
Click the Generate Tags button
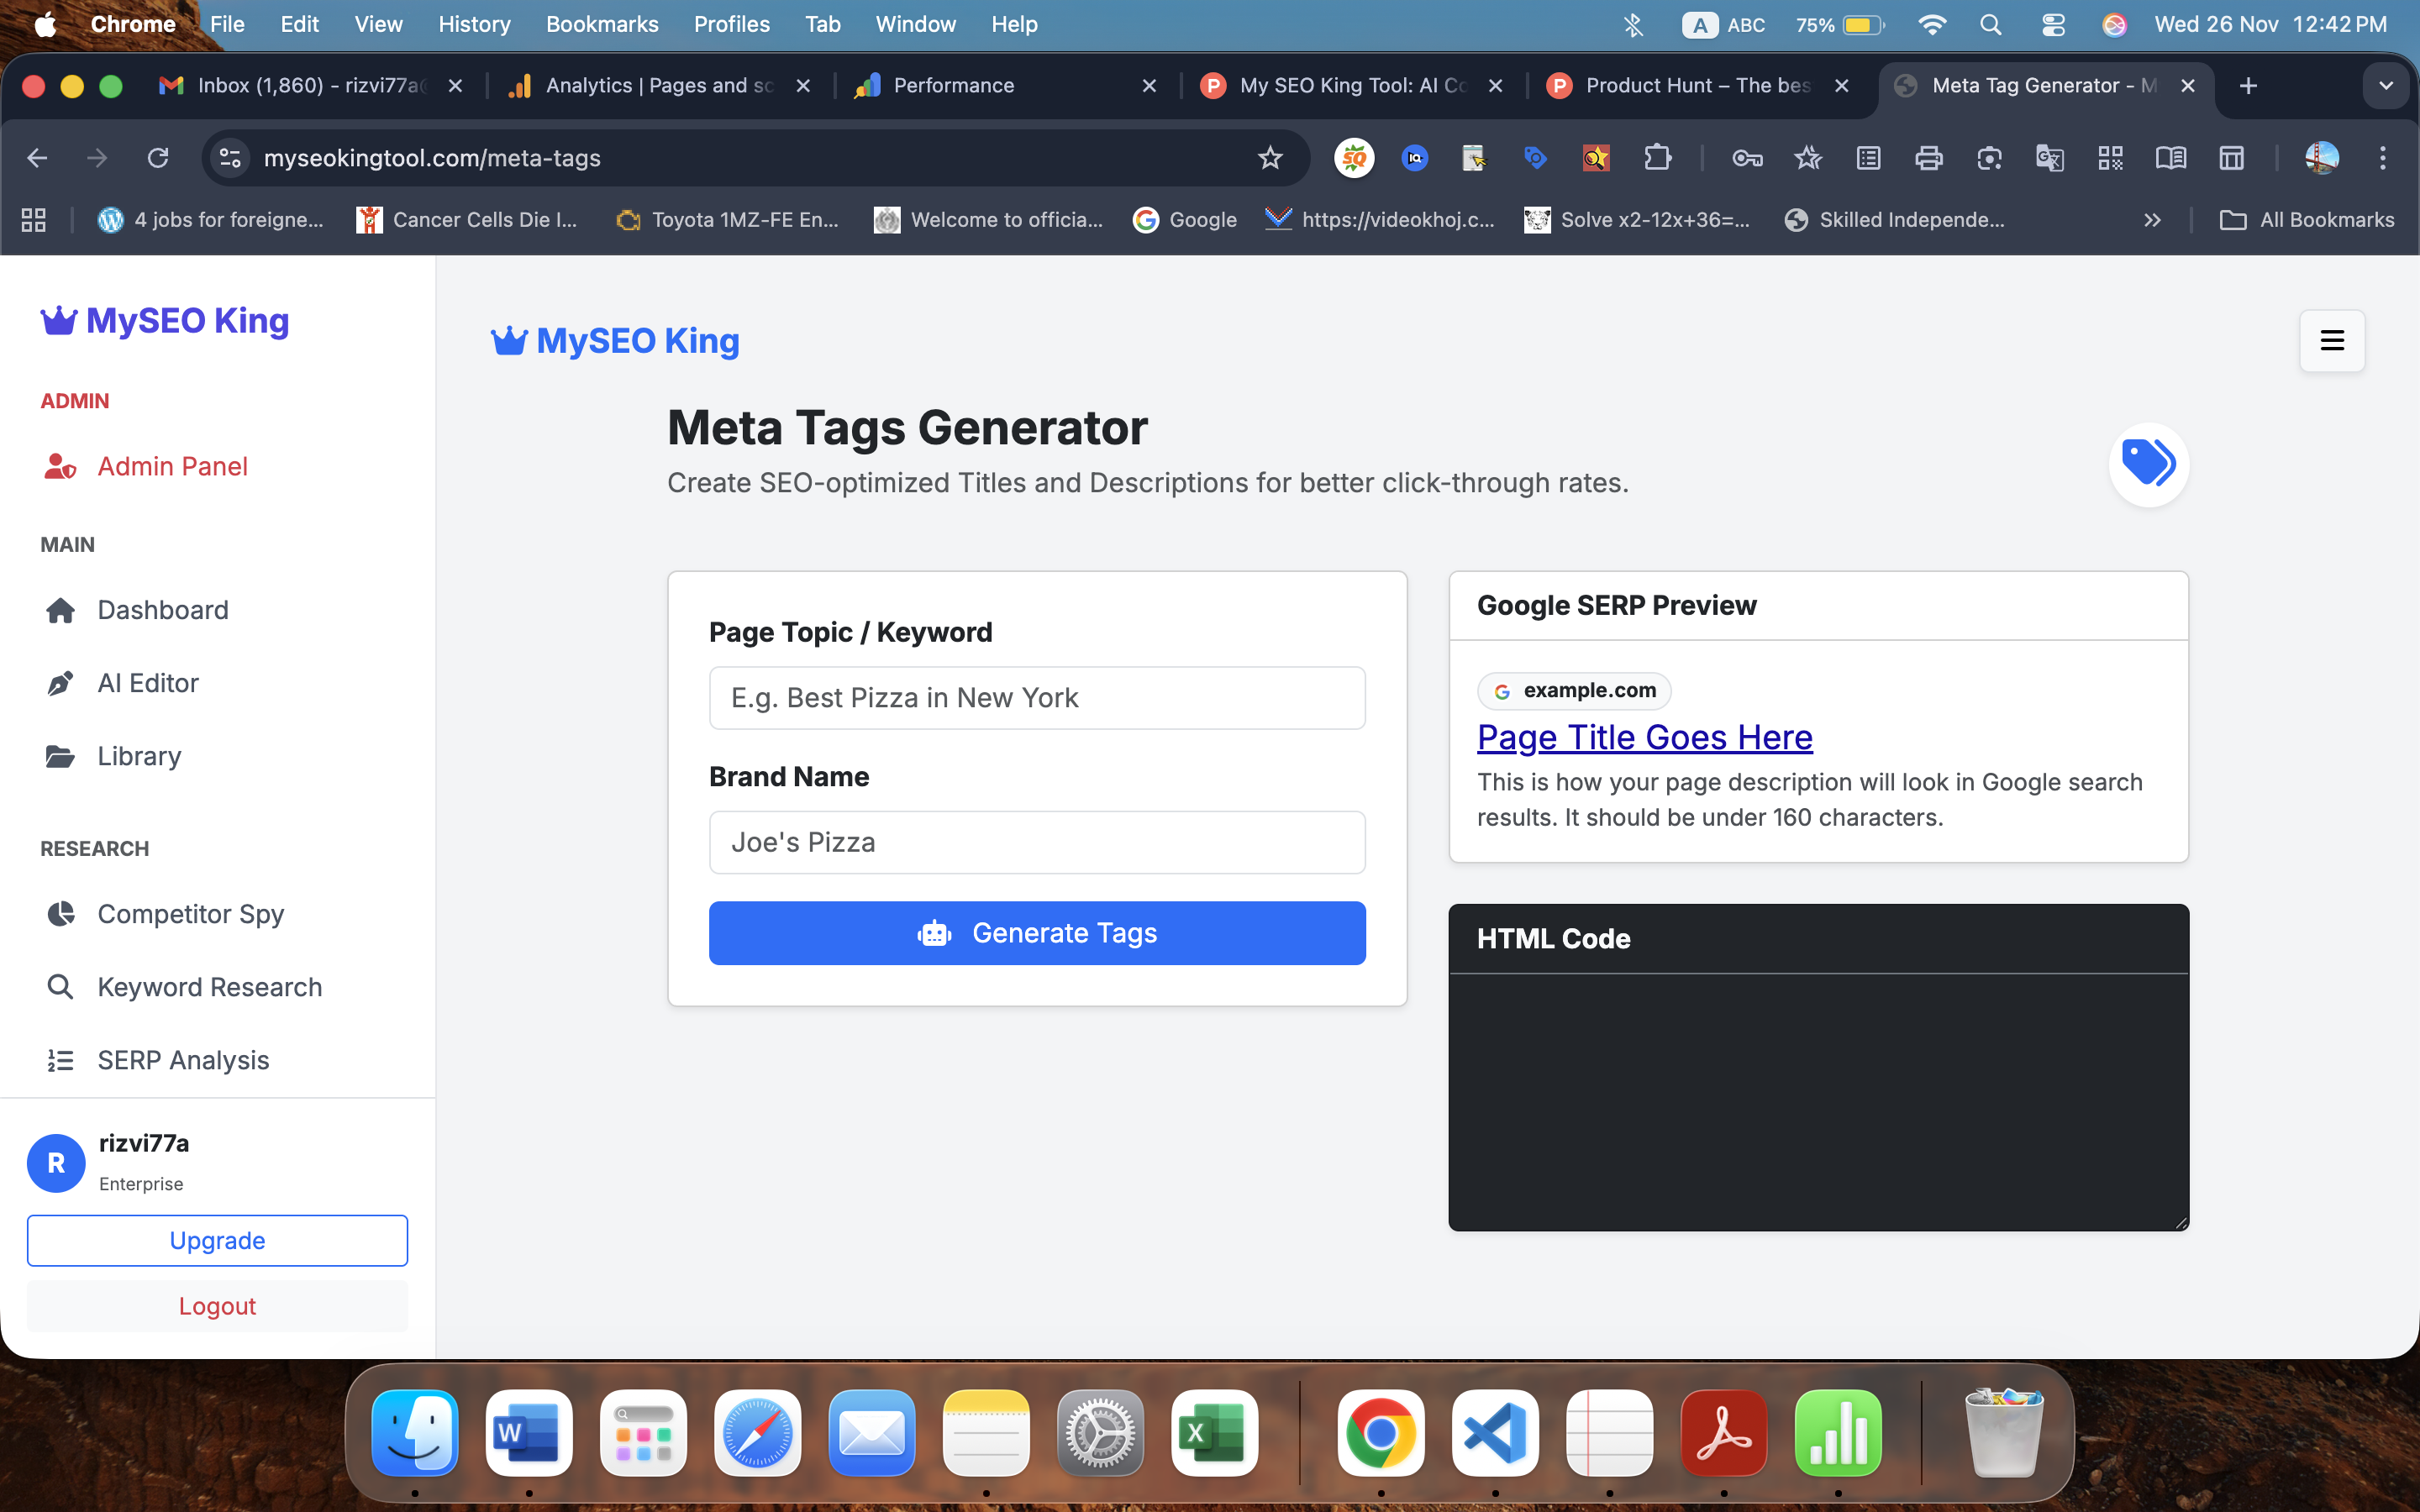pyautogui.click(x=1037, y=933)
